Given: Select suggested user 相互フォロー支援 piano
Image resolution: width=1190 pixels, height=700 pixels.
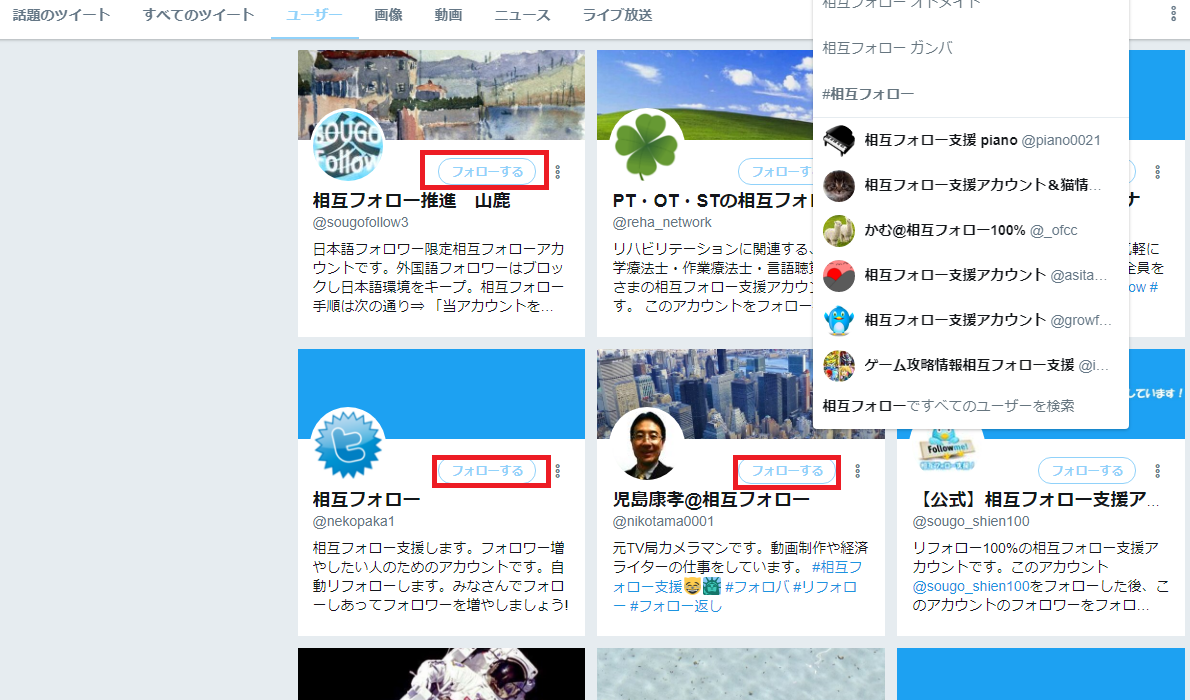Looking at the screenshot, I should (971, 140).
